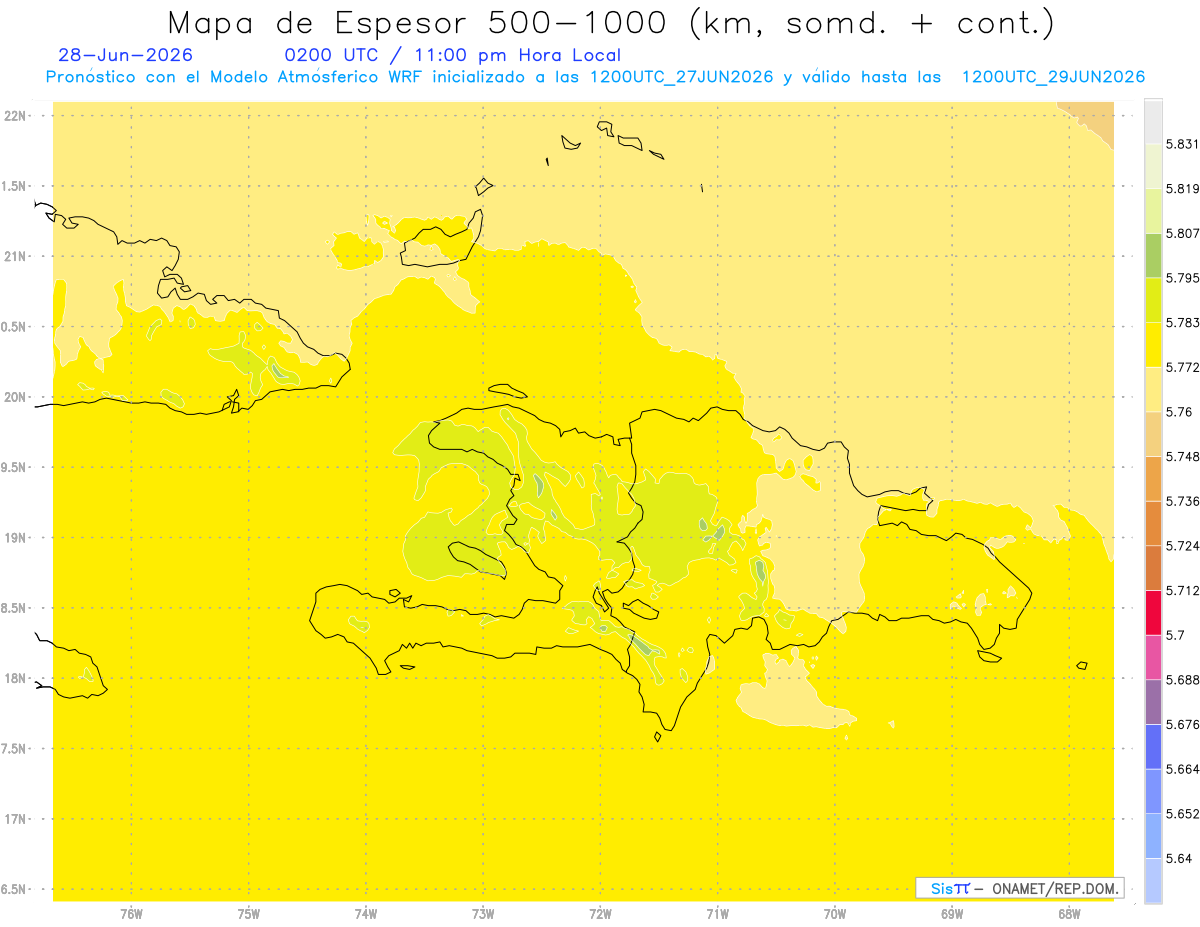This screenshot has width=1200, height=927.
Task: Pick the purple legend band between 5.676 and 5.688
Action: (1153, 702)
